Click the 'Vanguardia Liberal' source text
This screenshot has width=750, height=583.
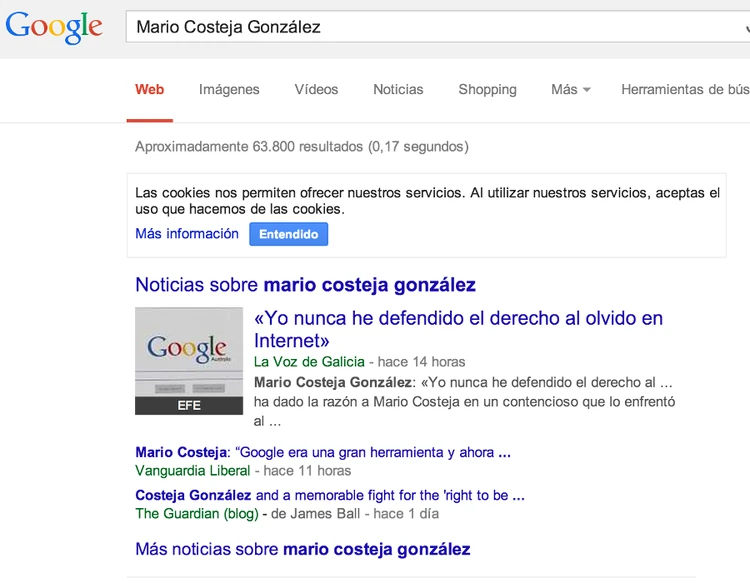point(192,471)
